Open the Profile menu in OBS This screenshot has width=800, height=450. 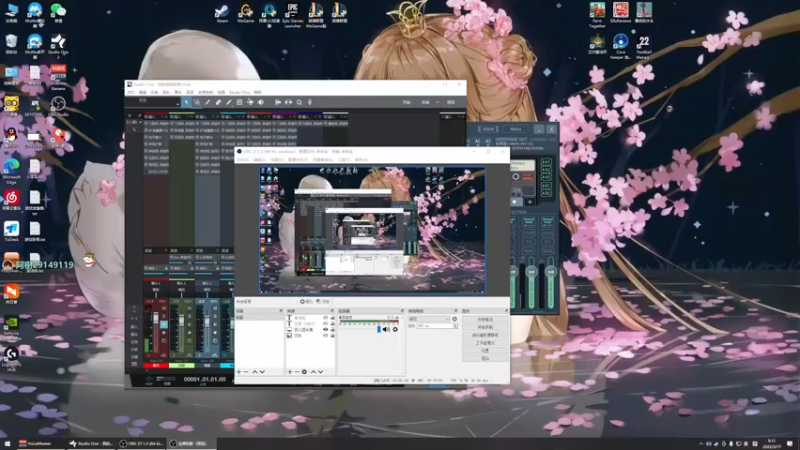pyautogui.click(x=298, y=160)
